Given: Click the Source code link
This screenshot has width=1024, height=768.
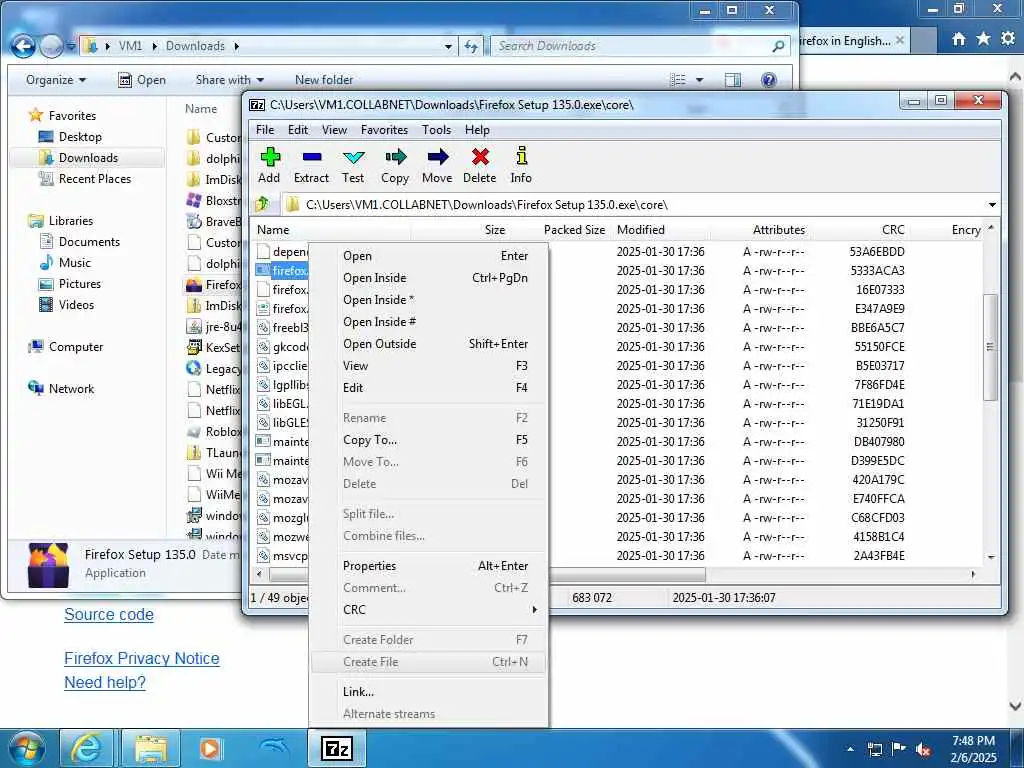Looking at the screenshot, I should 109,615.
